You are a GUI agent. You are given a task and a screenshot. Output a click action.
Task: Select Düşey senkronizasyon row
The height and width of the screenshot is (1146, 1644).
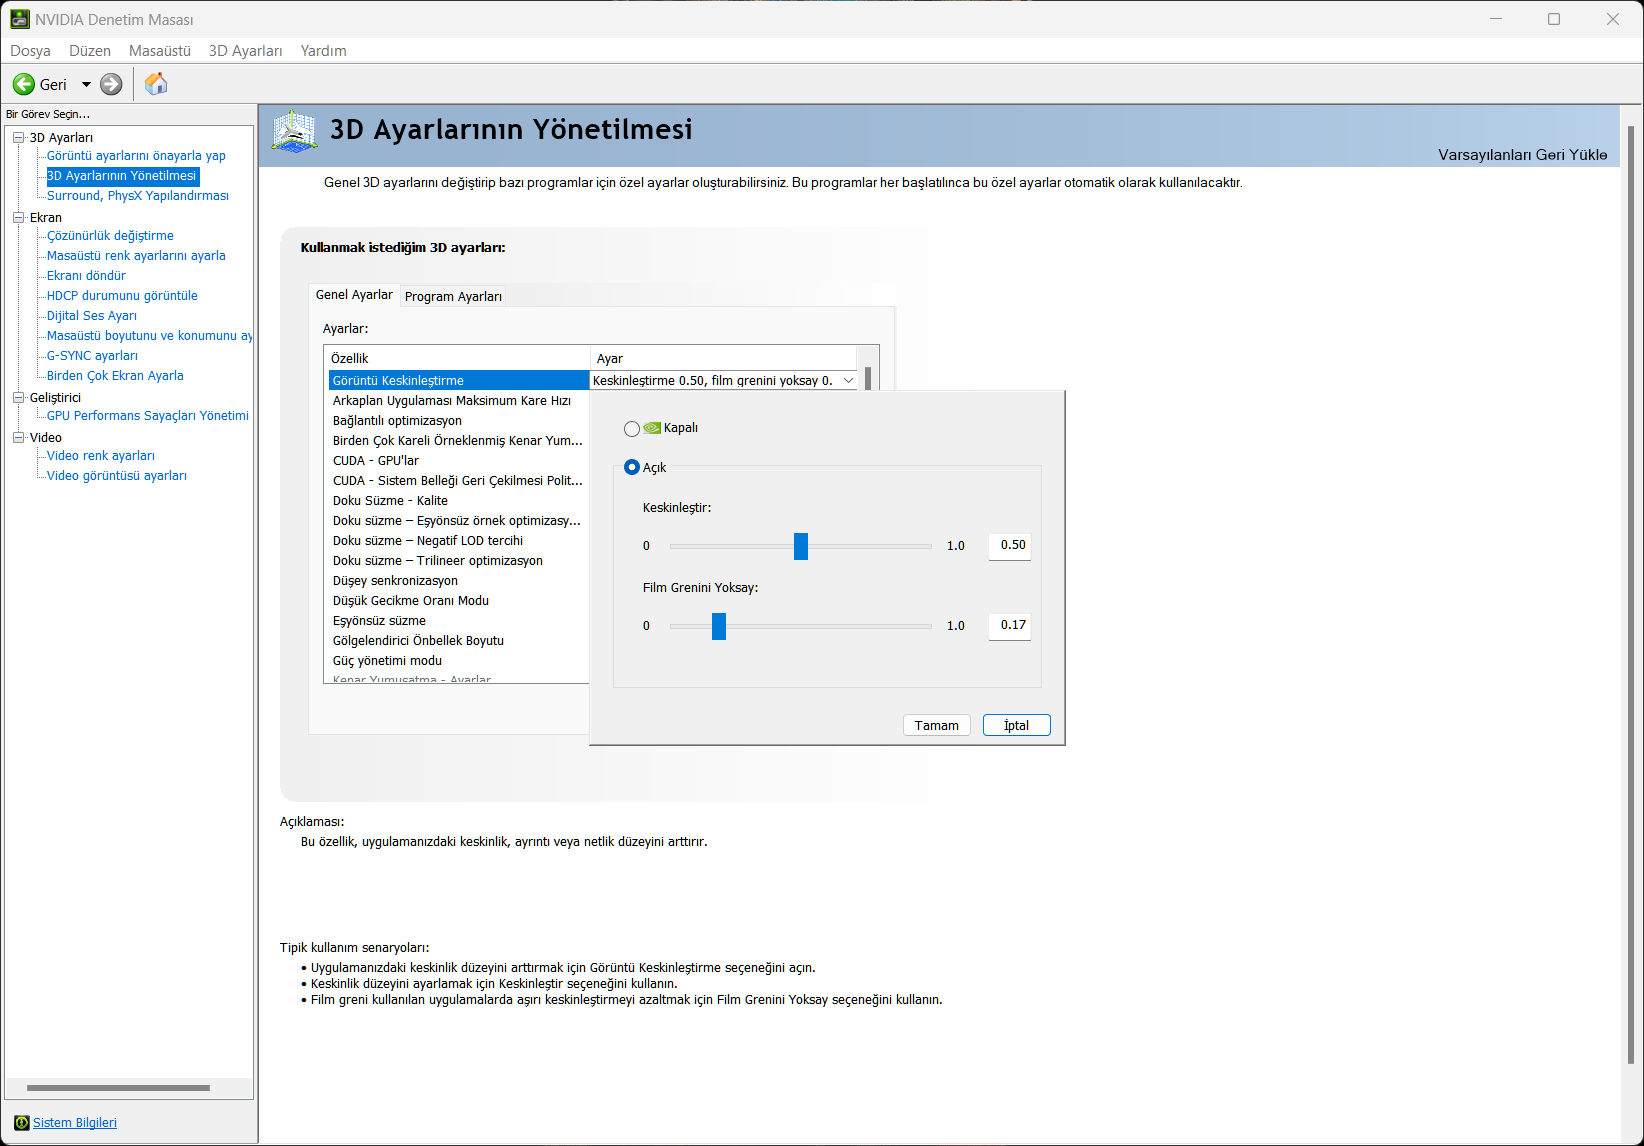click(x=459, y=581)
